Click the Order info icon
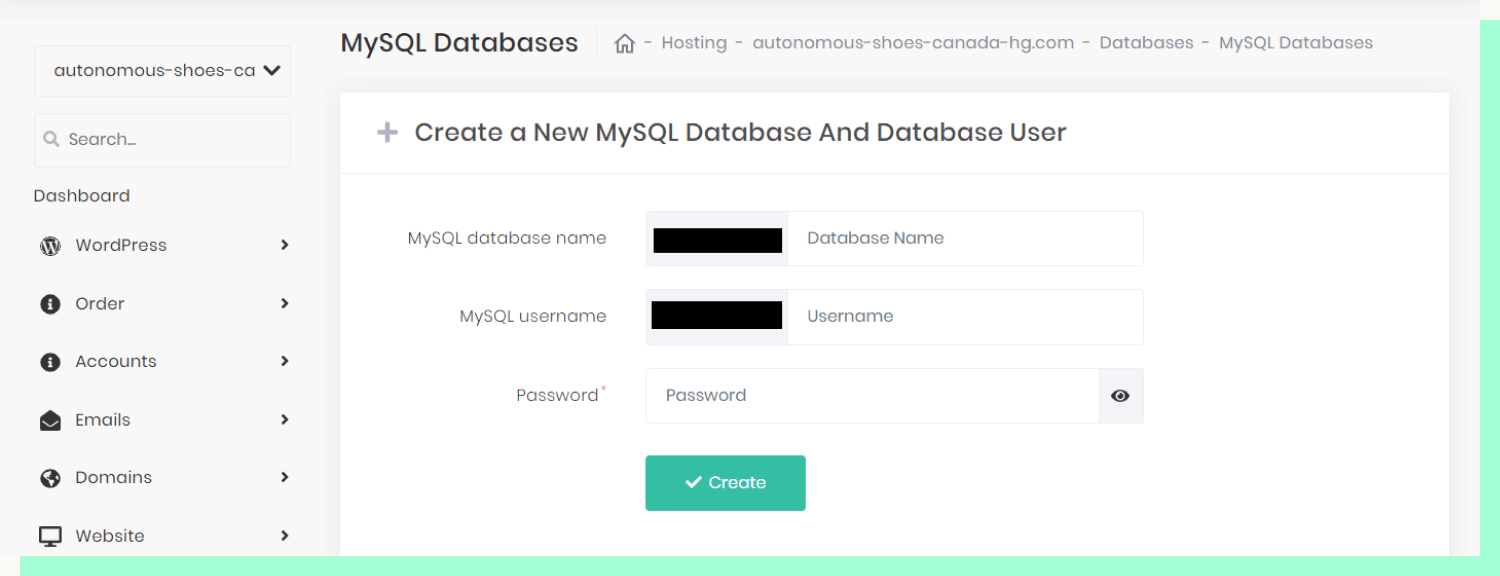This screenshot has height=576, width=1500. pyautogui.click(x=50, y=304)
